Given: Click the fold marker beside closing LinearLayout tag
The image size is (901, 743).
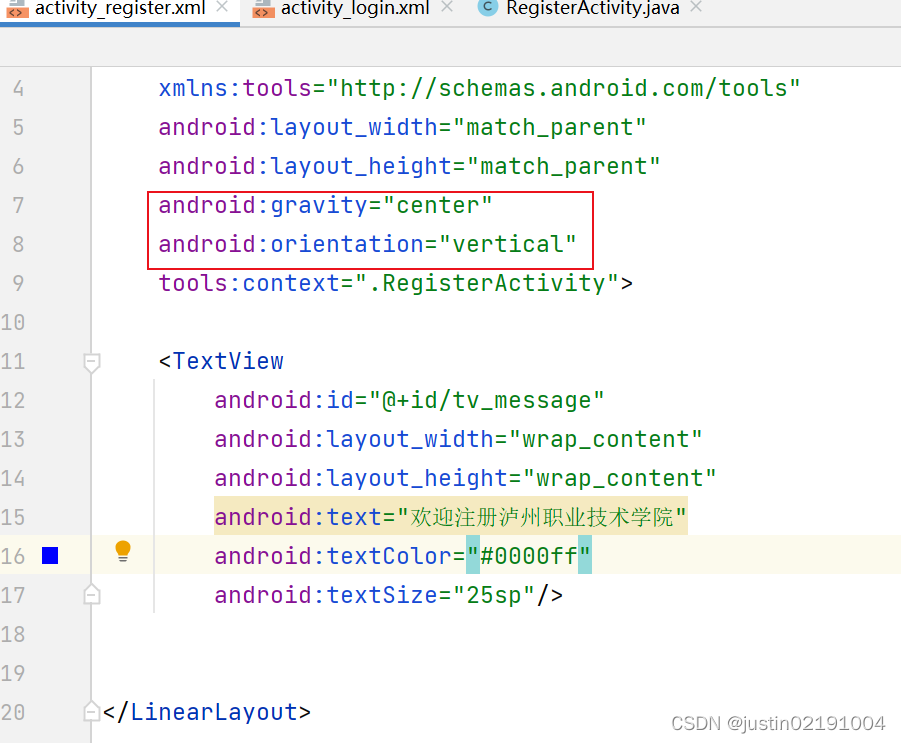Looking at the screenshot, I should [x=91, y=711].
